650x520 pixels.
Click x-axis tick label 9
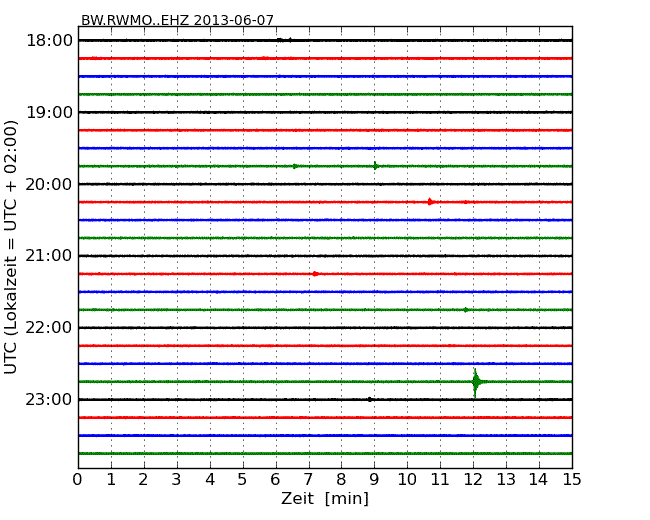pyautogui.click(x=374, y=480)
